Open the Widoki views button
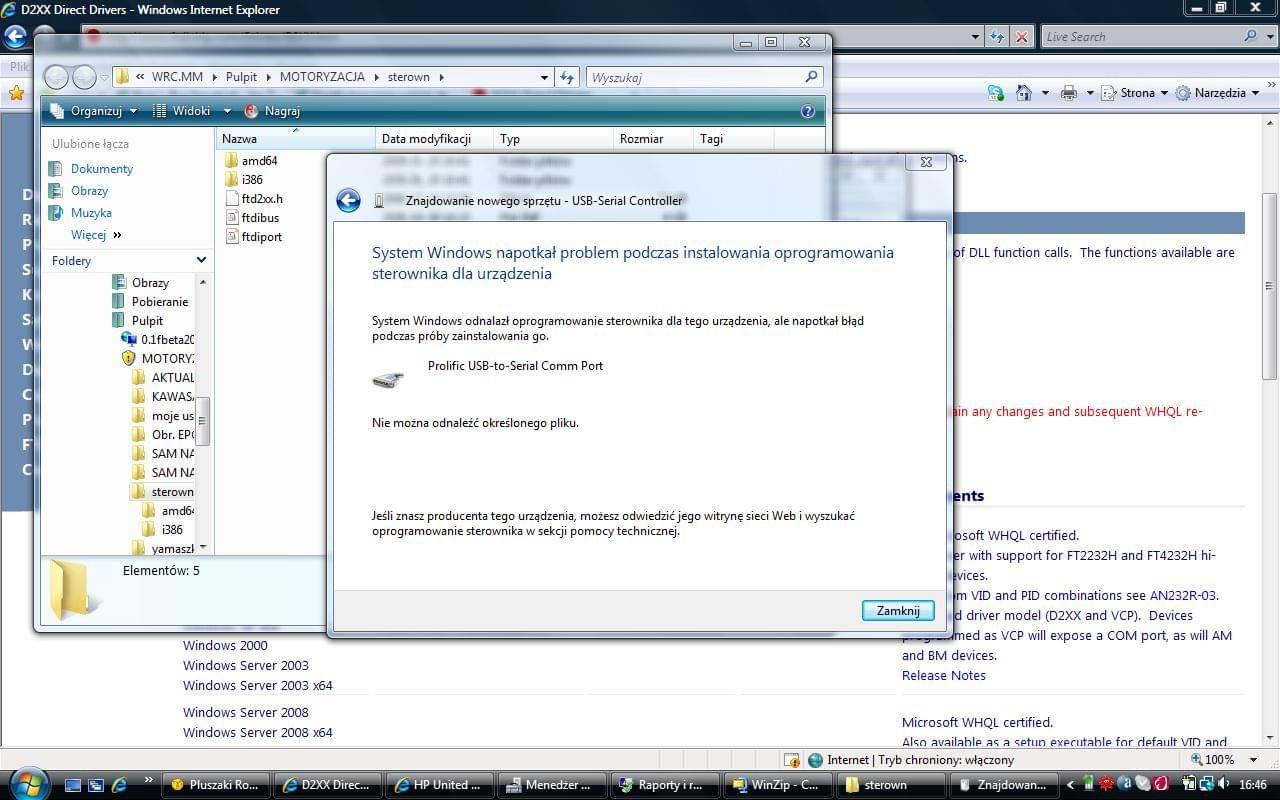The width and height of the screenshot is (1280, 800). tap(183, 111)
